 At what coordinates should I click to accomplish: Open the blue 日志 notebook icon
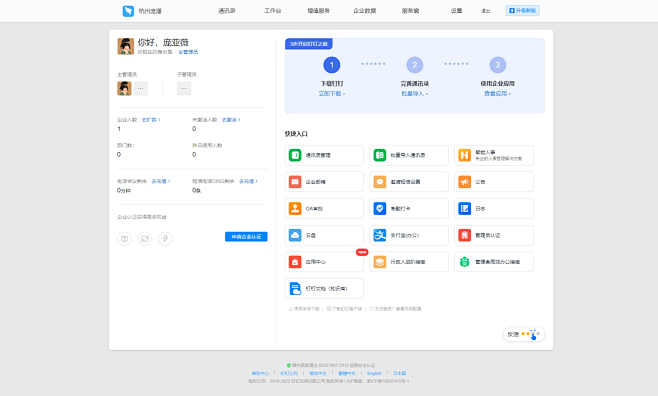[x=465, y=208]
